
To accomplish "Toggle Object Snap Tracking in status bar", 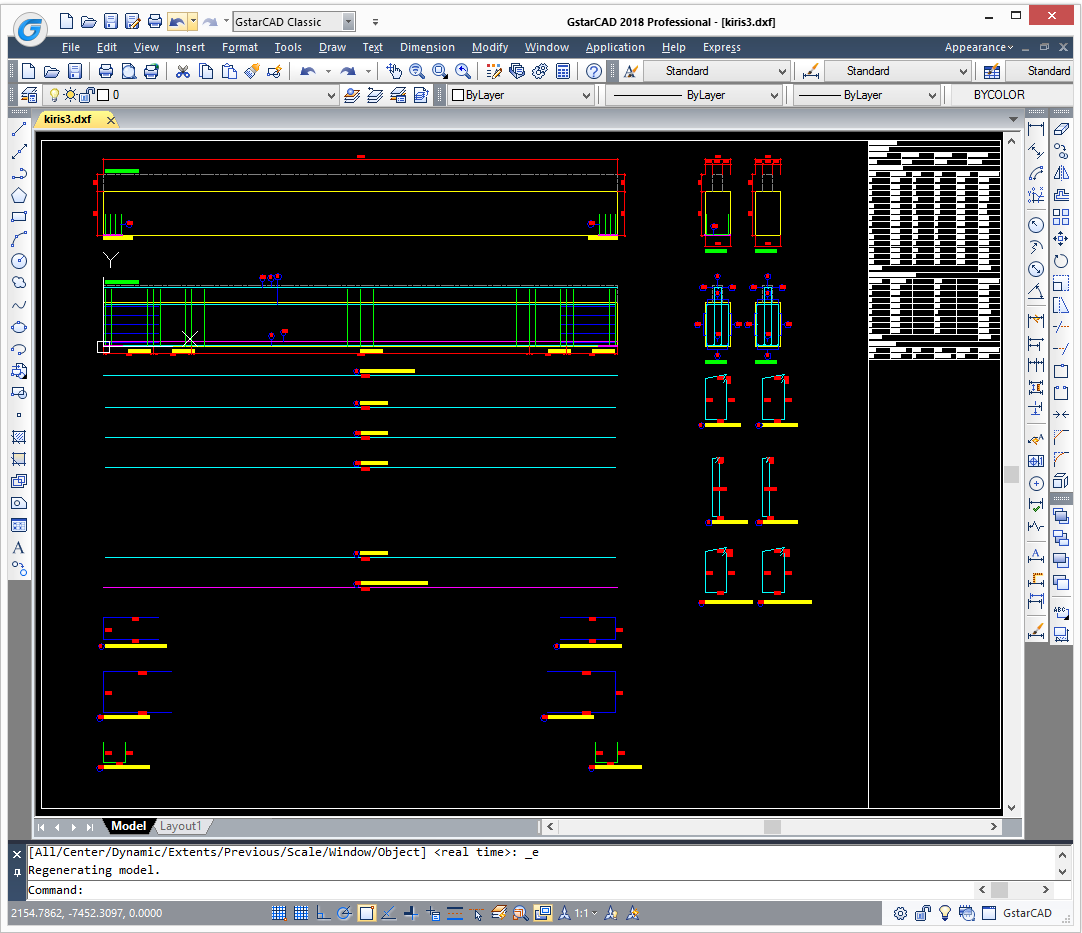I will click(x=389, y=913).
